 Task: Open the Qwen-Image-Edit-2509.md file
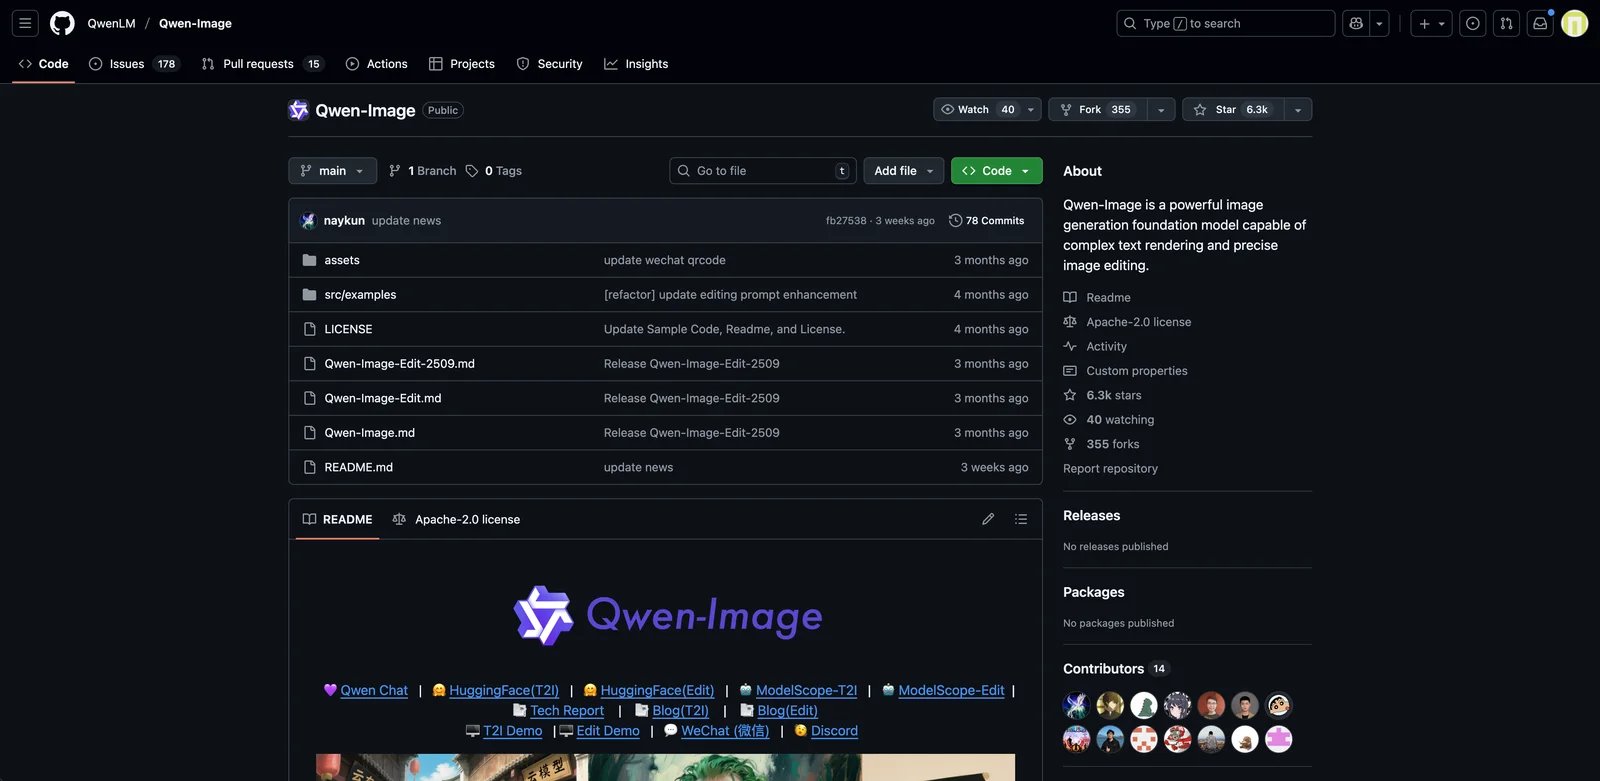pos(399,364)
